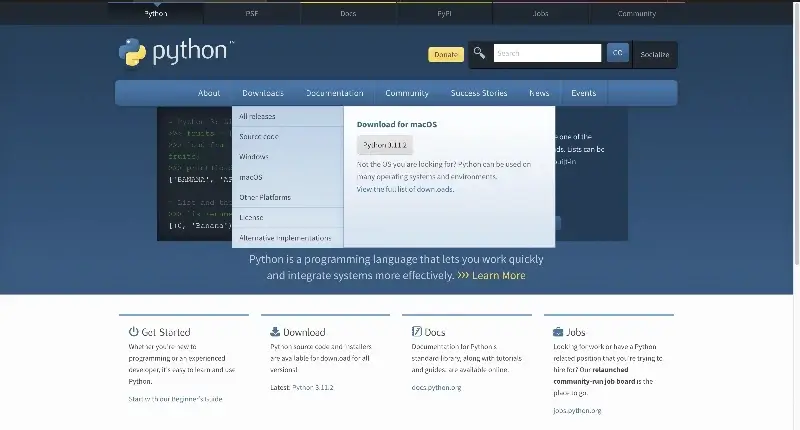Open the PSF tab at the top
The height and width of the screenshot is (430, 800).
click(x=252, y=14)
